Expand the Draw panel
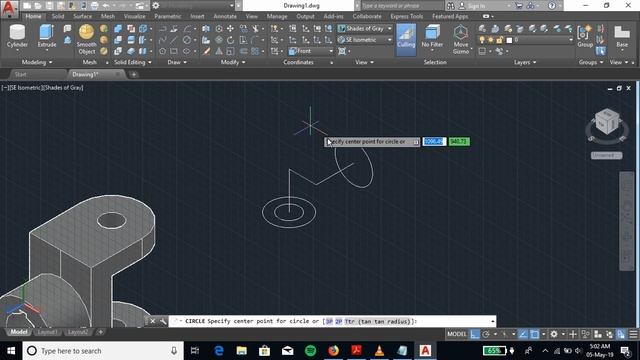640x360 pixels. [x=177, y=62]
